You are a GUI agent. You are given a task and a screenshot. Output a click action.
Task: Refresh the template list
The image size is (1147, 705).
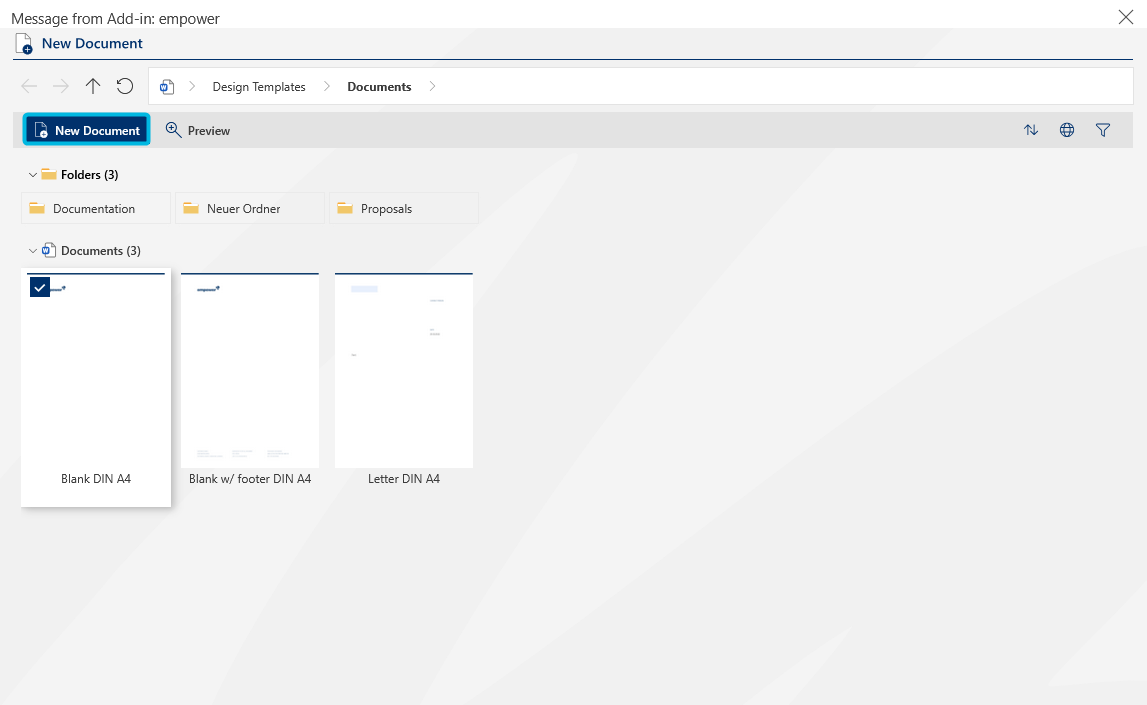tap(125, 86)
